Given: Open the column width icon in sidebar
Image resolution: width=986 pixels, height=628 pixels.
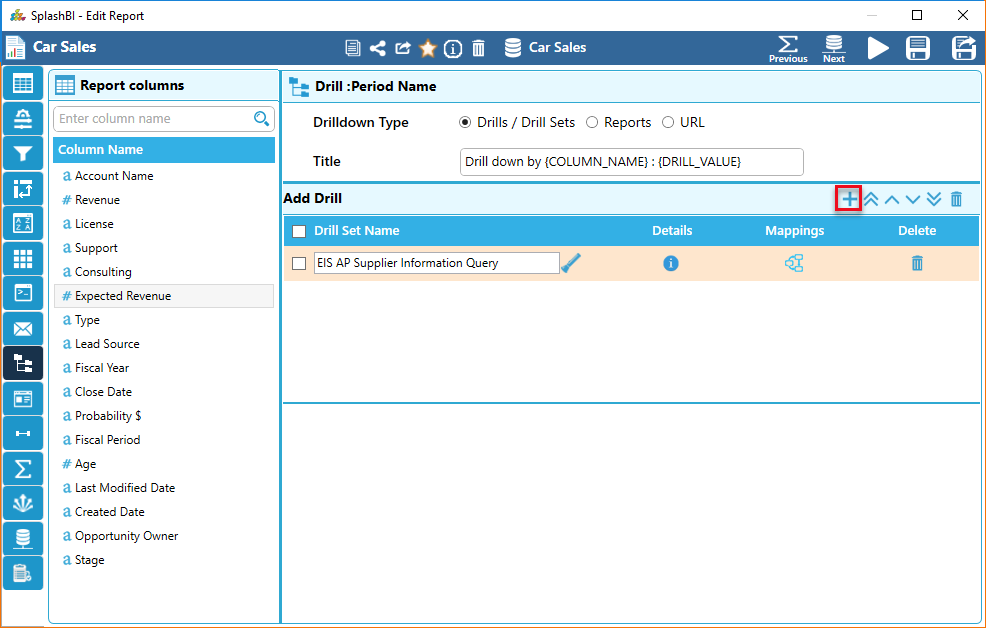Looking at the screenshot, I should click(x=23, y=433).
